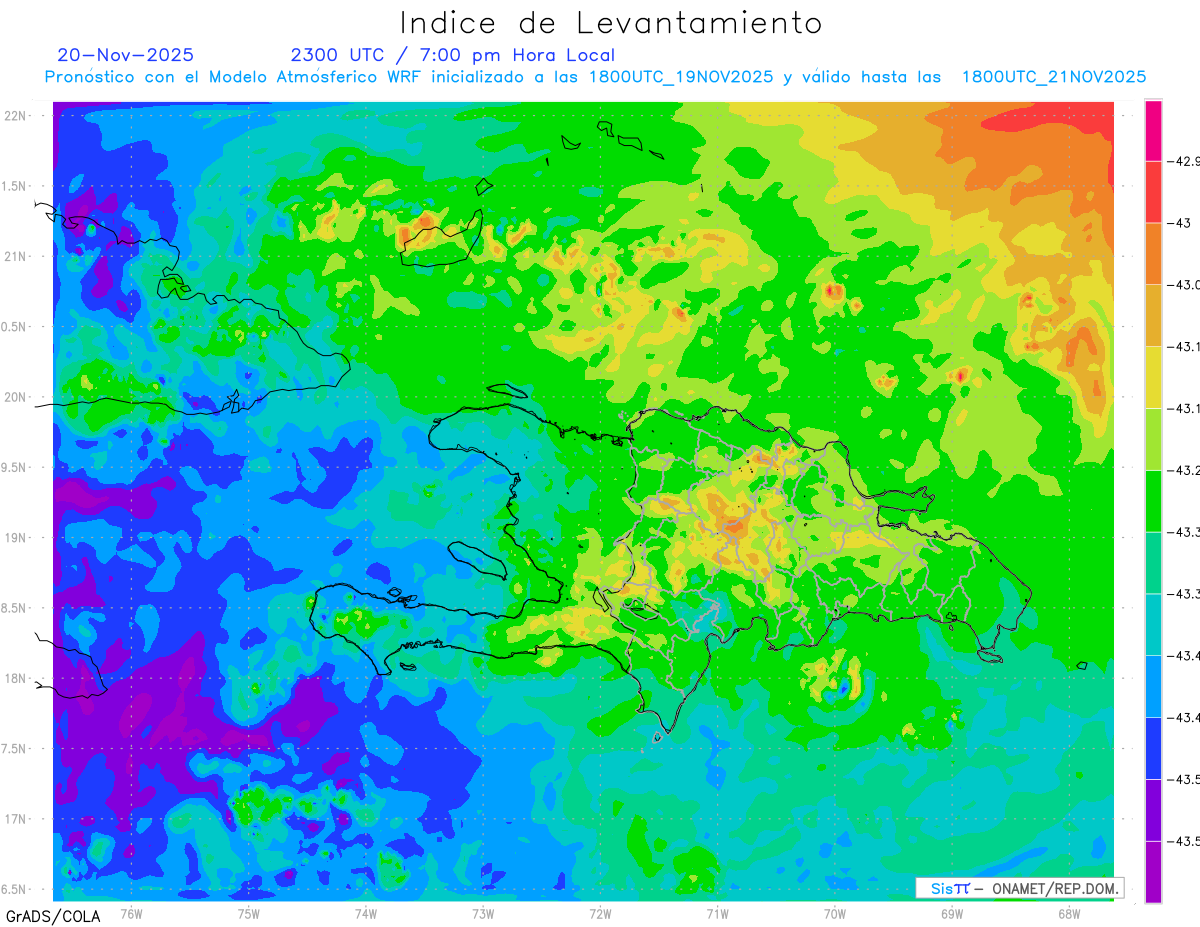Click the '20N' latitude label
The width and height of the screenshot is (1200, 927).
(15, 397)
